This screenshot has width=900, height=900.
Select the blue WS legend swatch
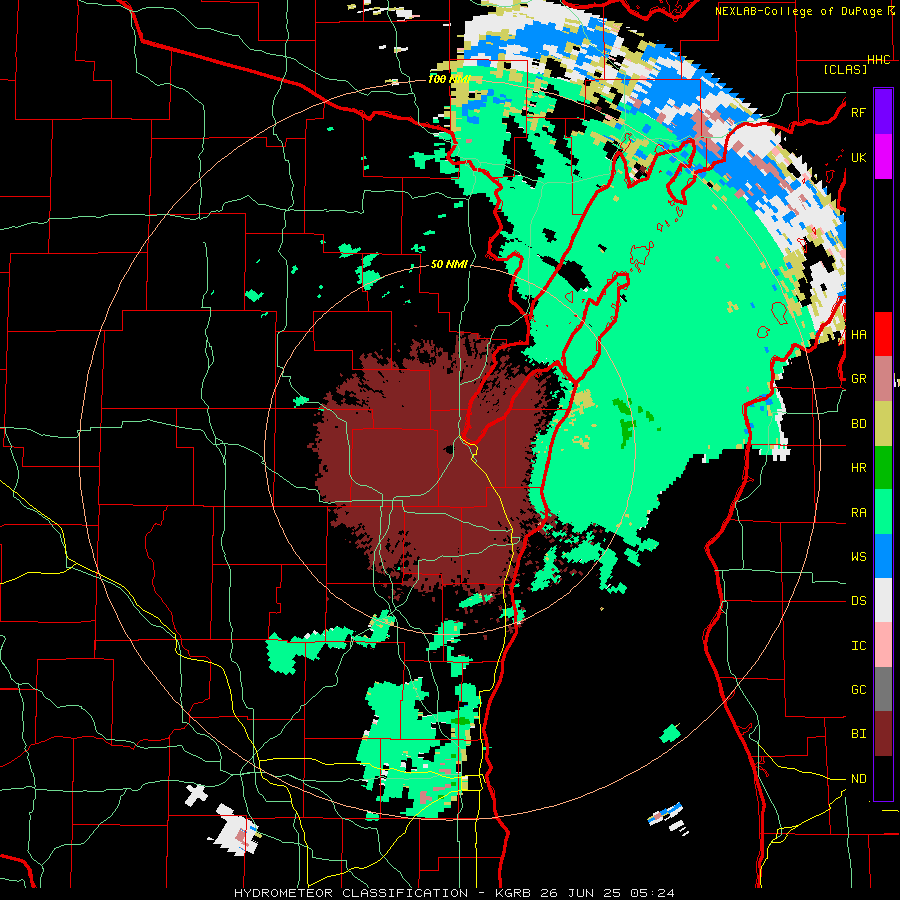883,556
